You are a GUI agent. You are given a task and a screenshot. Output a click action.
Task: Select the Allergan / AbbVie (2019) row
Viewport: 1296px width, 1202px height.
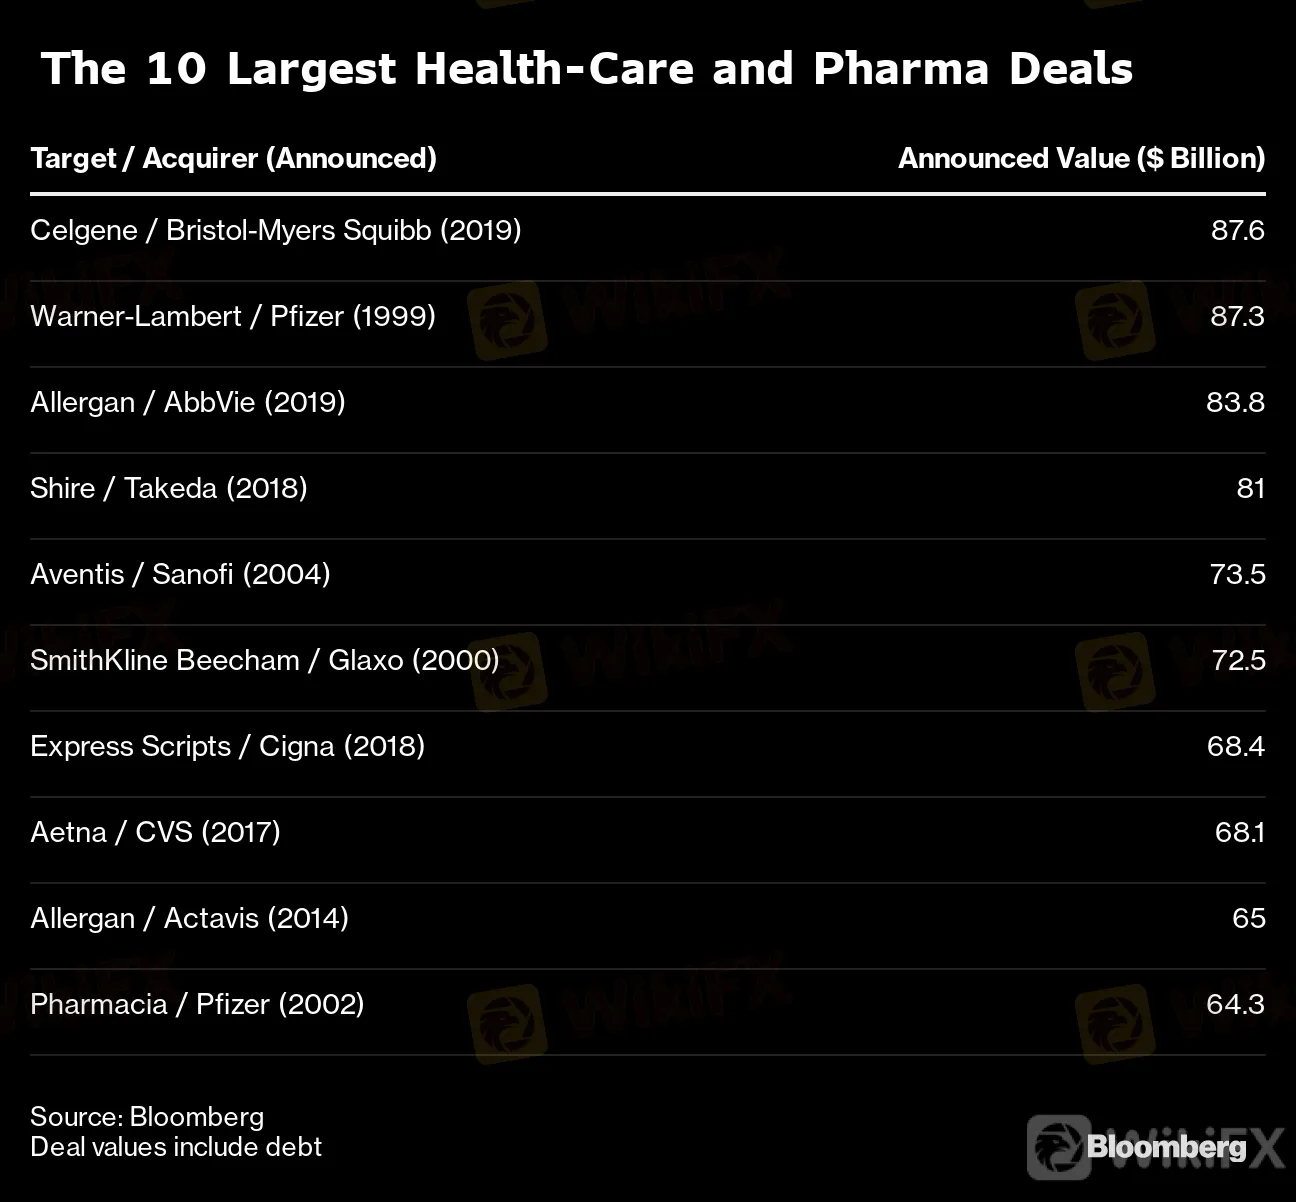[x=188, y=403]
